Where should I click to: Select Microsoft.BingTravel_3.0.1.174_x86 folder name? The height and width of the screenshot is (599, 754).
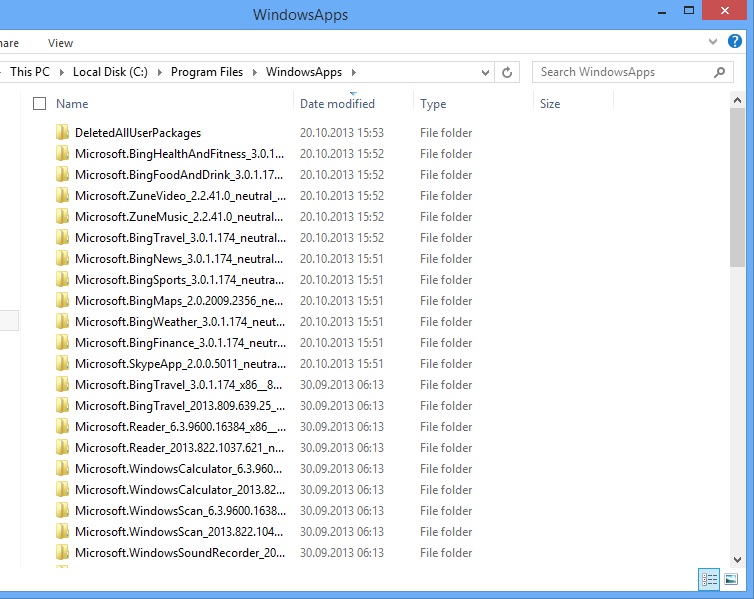(x=178, y=385)
